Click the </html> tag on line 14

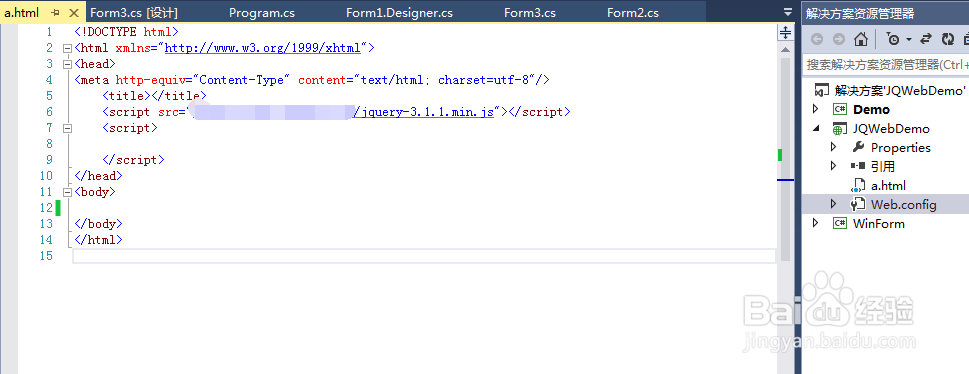click(x=98, y=239)
